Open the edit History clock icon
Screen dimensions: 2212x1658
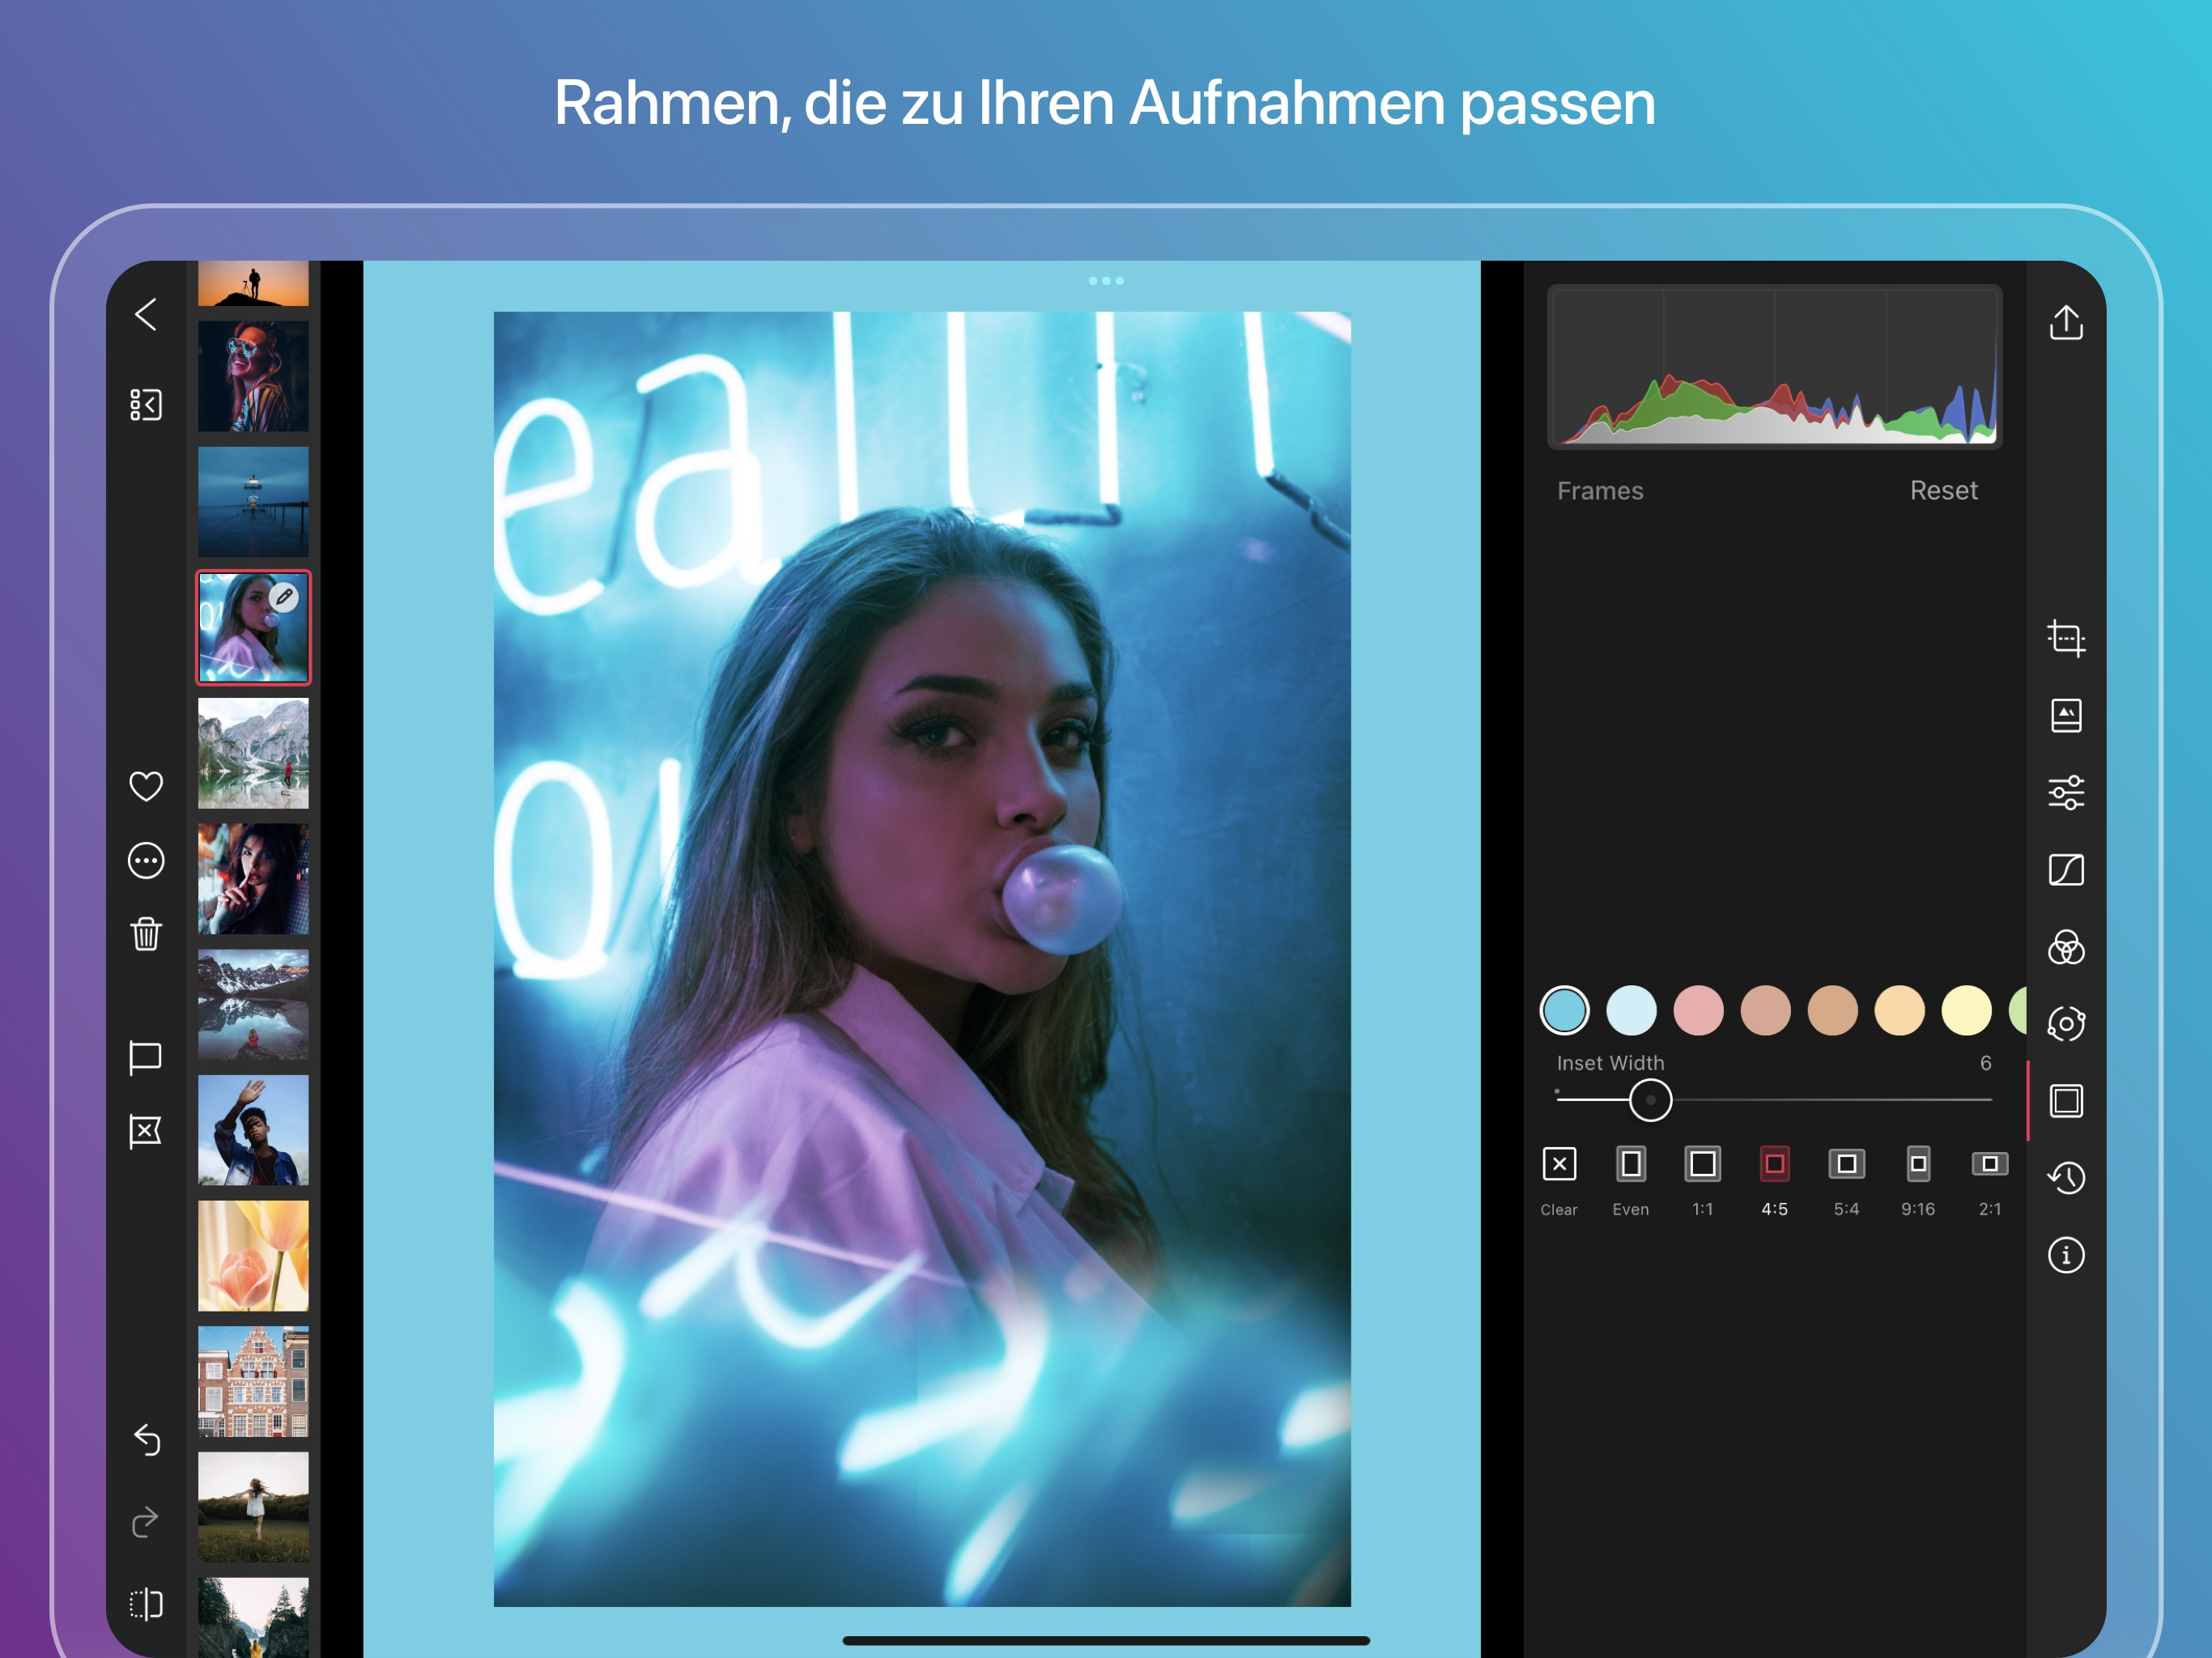coord(2066,1178)
